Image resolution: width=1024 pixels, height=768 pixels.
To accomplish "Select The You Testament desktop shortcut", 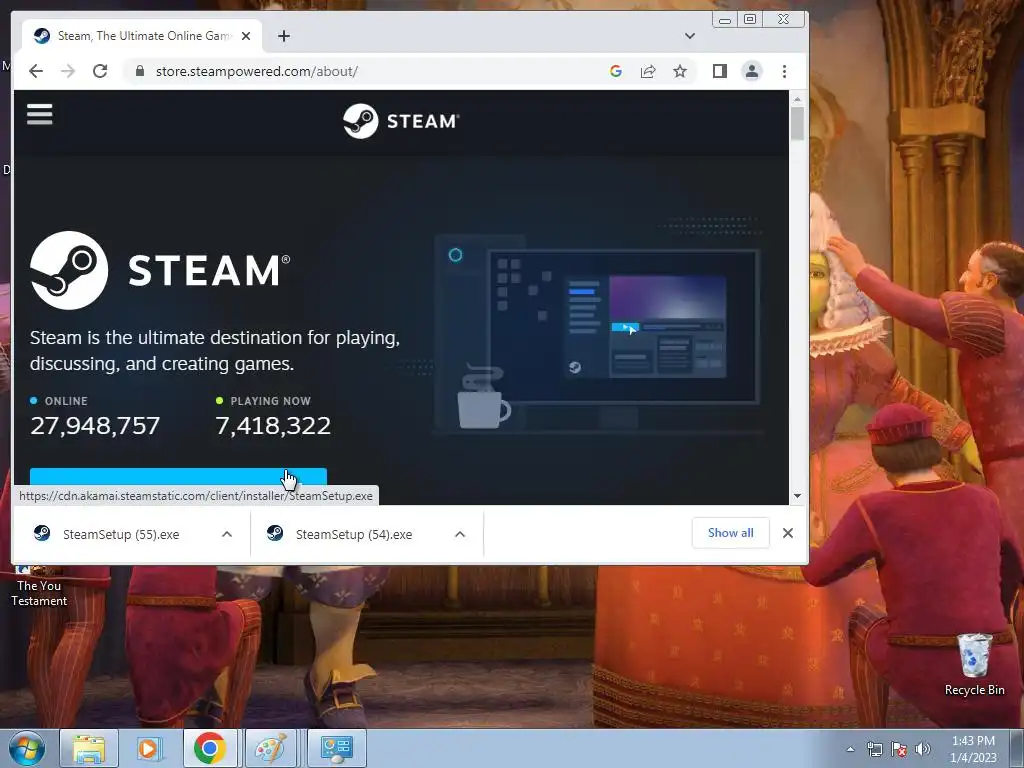I will pos(39,586).
